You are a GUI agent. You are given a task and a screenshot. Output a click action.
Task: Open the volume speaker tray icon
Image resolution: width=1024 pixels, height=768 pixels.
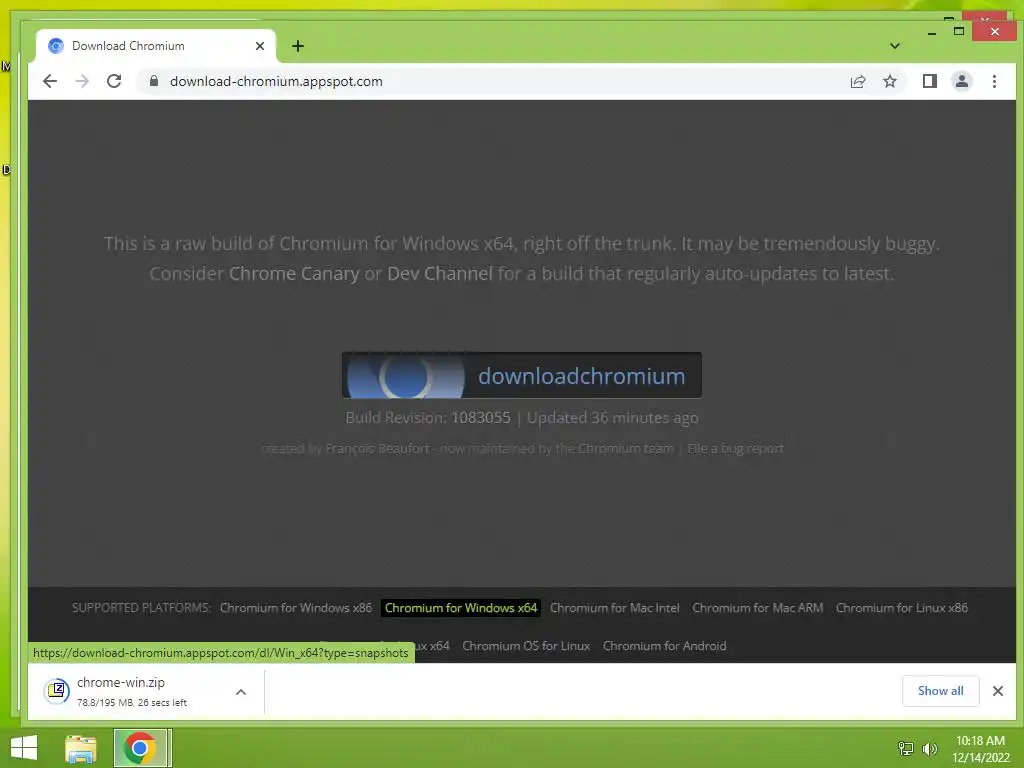(929, 748)
